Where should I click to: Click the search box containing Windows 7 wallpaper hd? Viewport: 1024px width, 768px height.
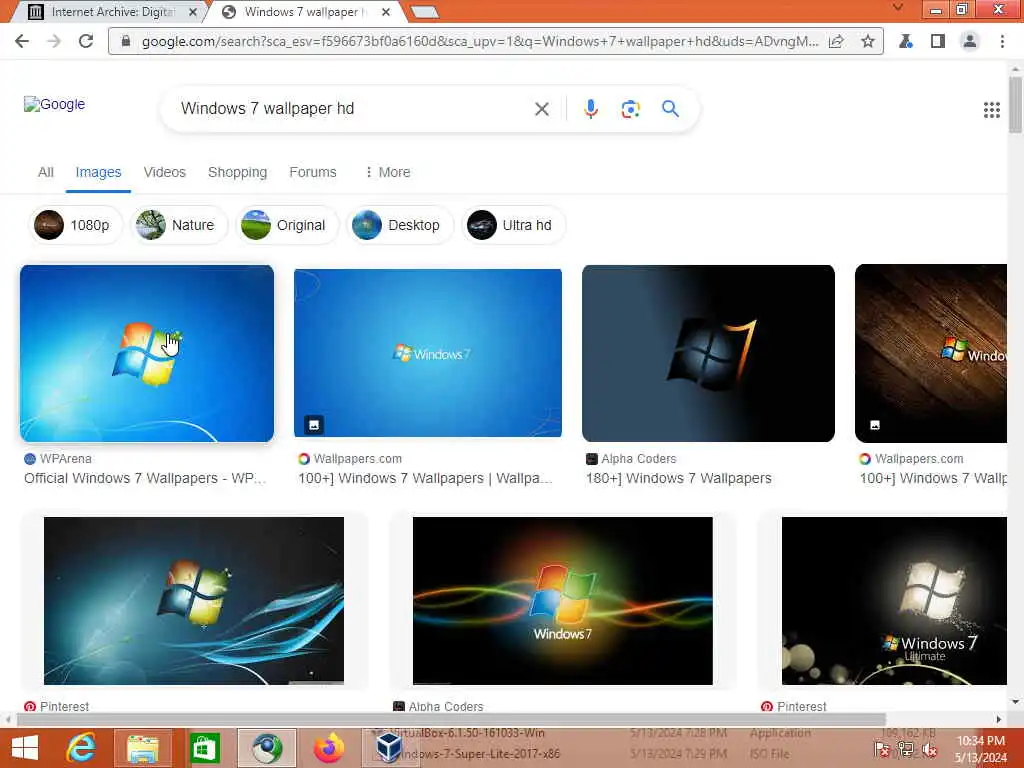coord(353,108)
